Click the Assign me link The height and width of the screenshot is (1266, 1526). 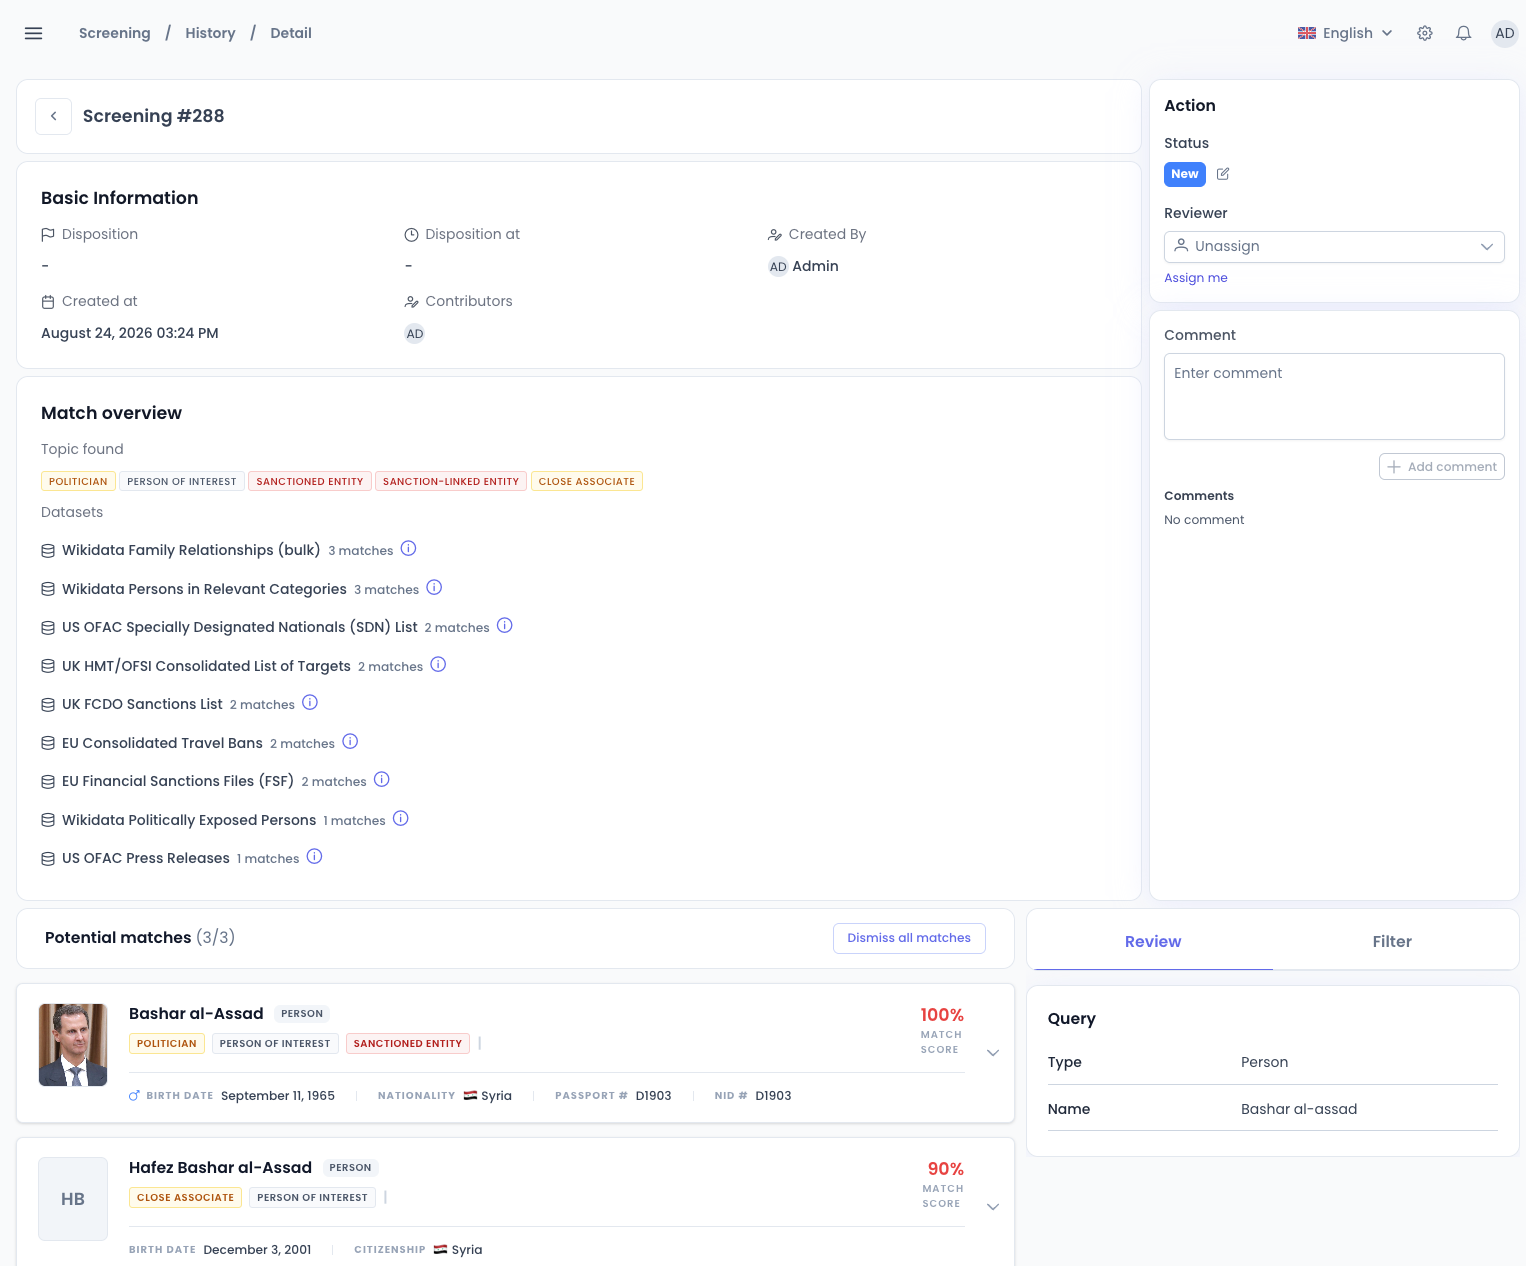[1196, 278]
